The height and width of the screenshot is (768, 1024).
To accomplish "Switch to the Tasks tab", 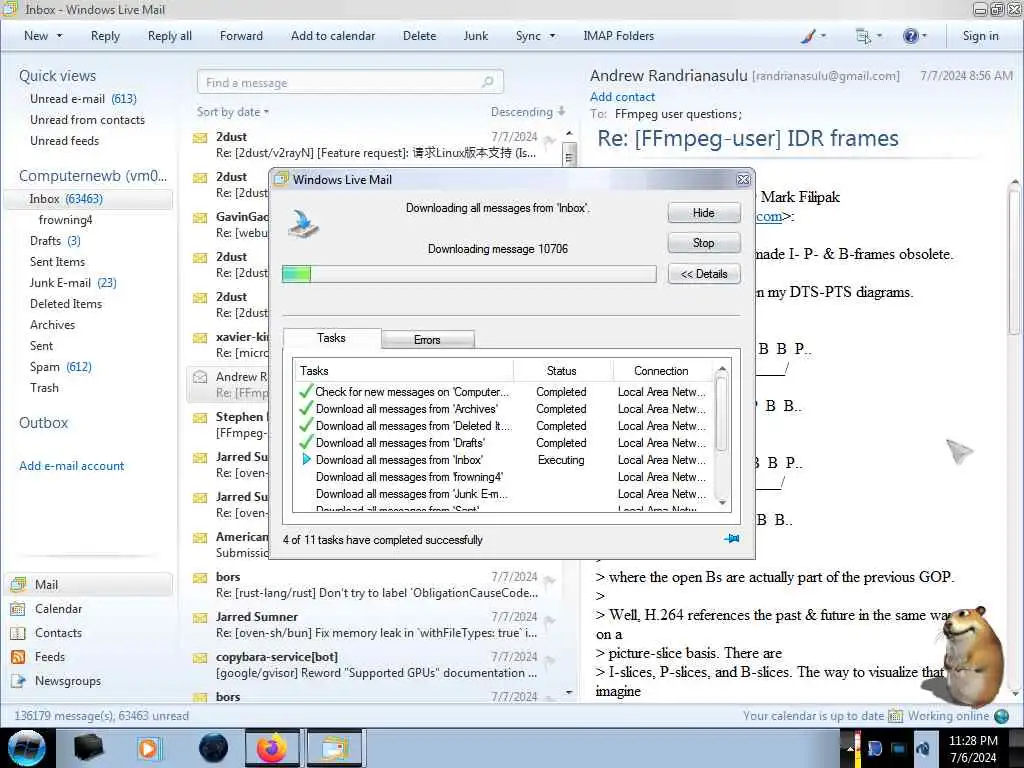I will tap(331, 338).
